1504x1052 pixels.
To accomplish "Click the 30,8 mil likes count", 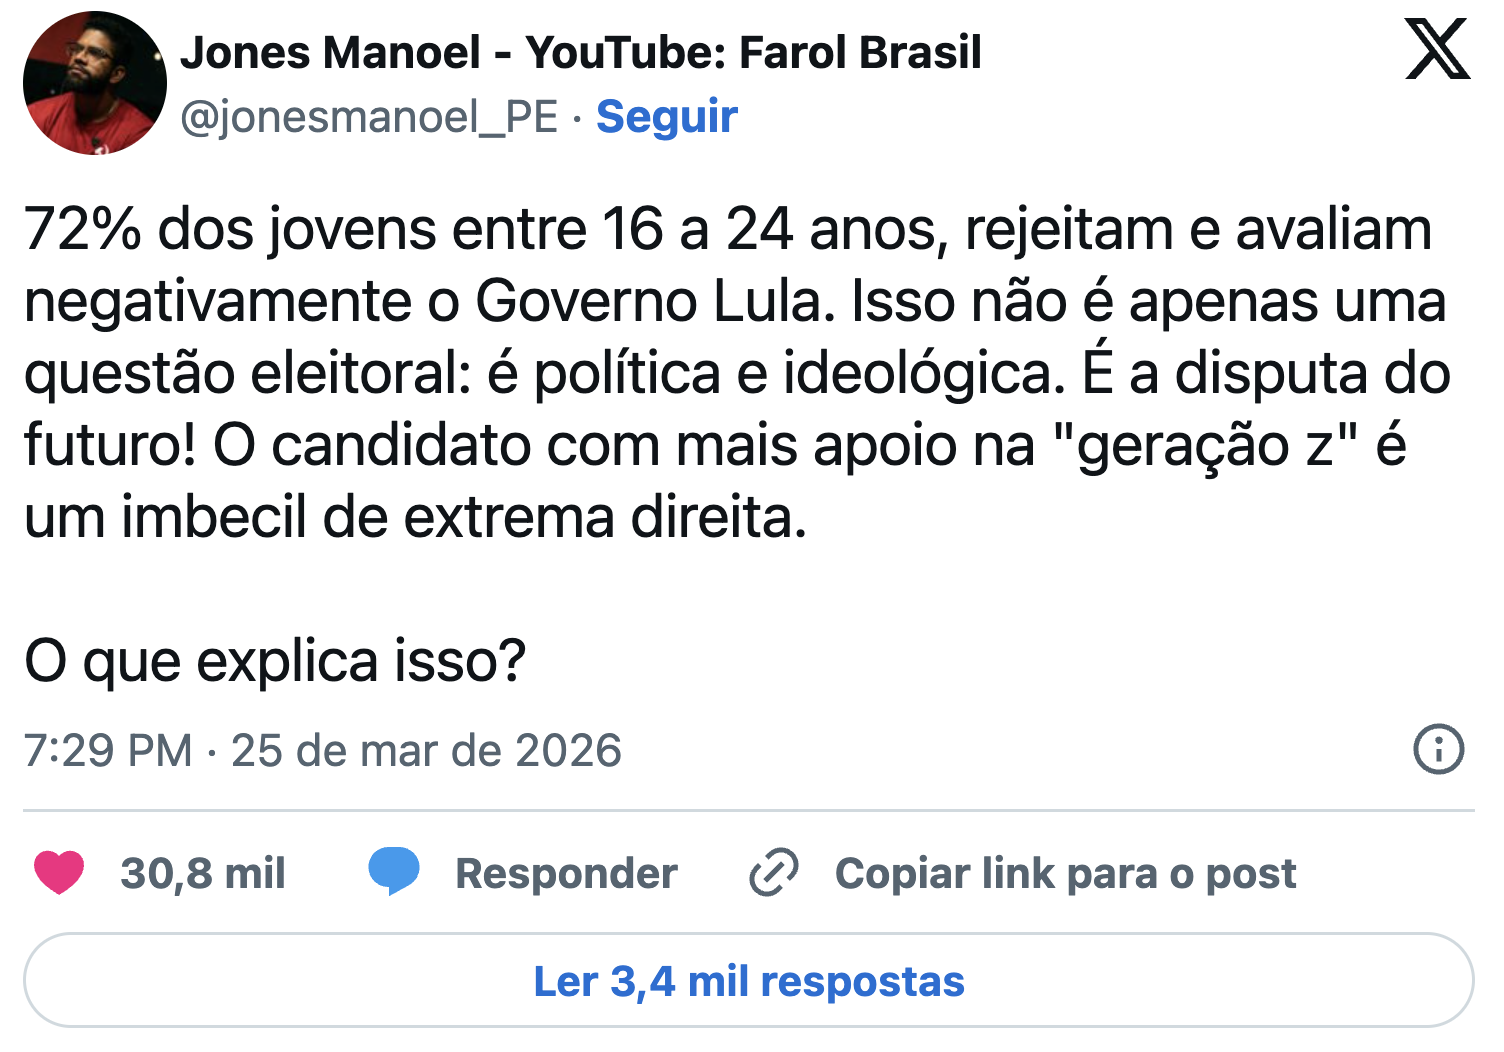I will click(x=203, y=873).
